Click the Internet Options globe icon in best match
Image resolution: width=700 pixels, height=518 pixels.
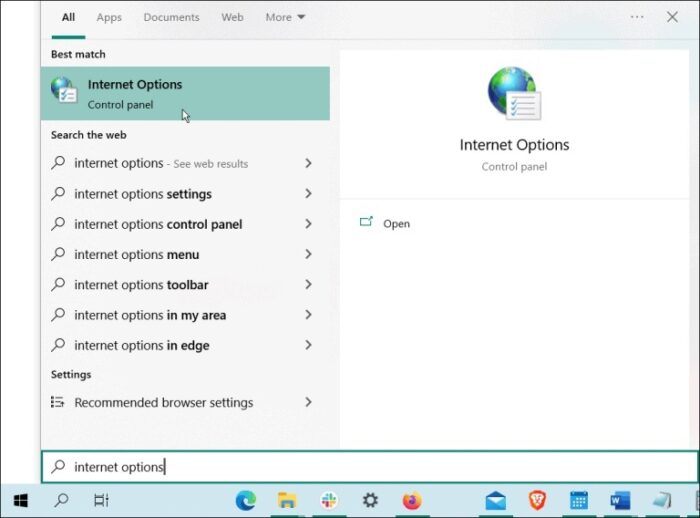63,90
